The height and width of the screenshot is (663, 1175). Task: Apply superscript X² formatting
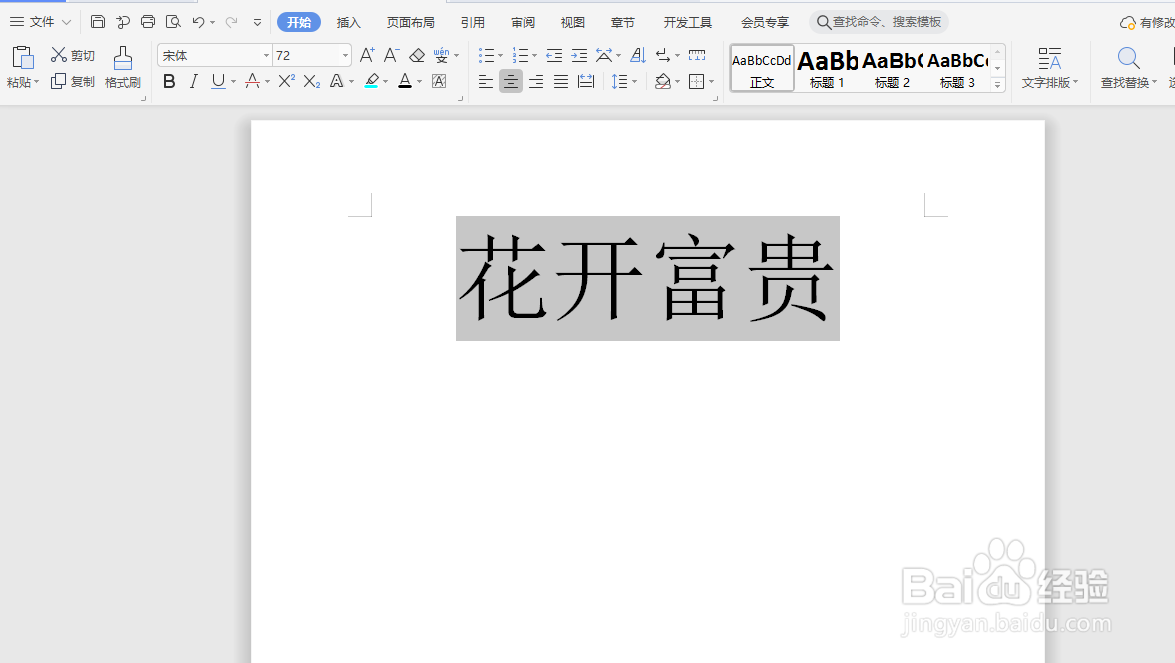click(x=286, y=81)
